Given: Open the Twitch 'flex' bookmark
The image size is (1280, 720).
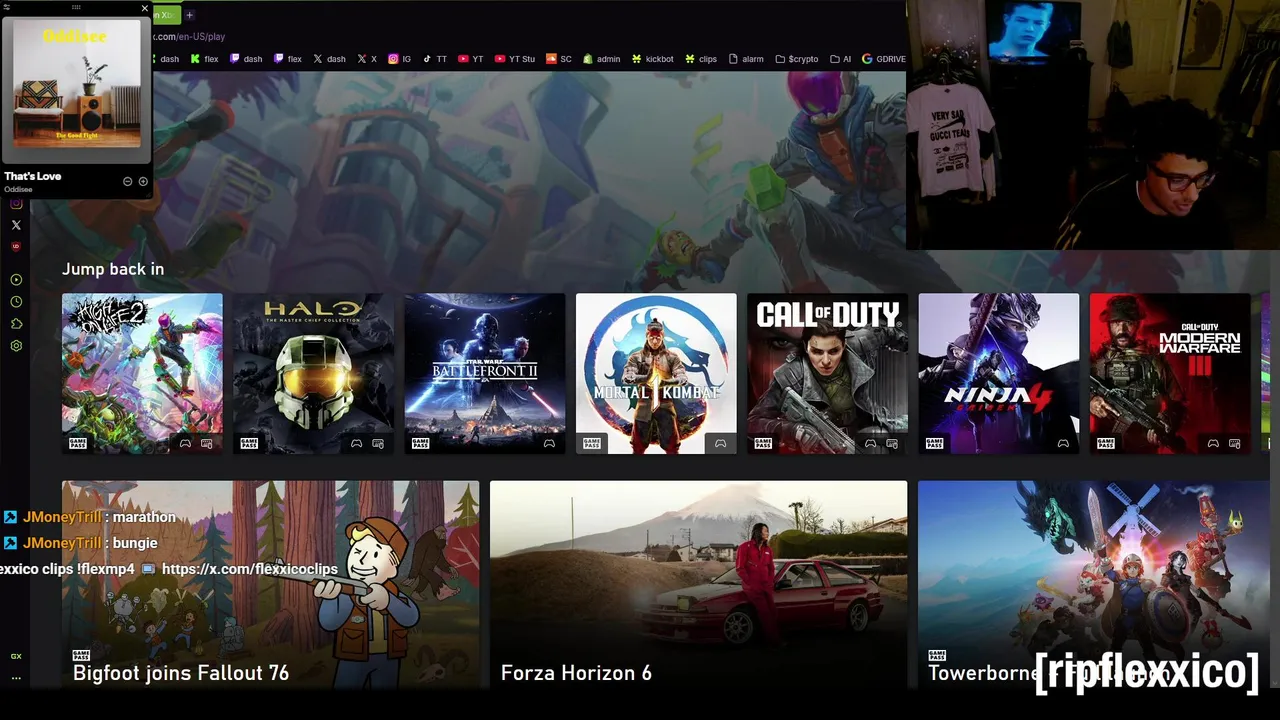Looking at the screenshot, I should (x=288, y=59).
